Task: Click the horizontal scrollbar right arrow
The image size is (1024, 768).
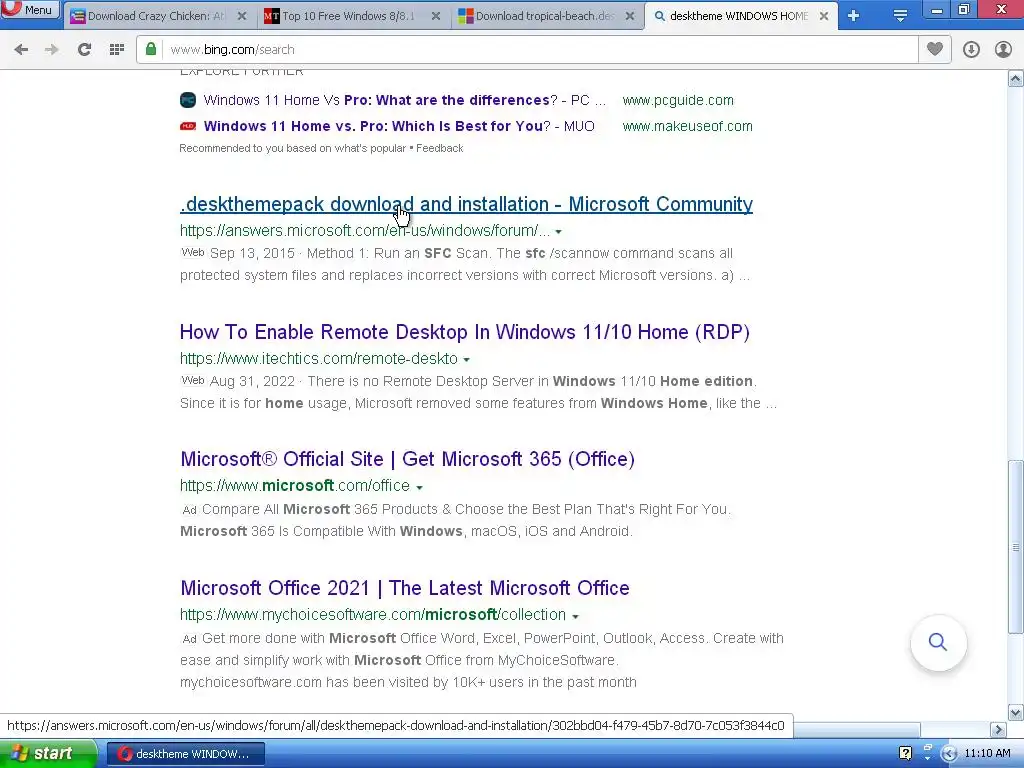Action: pos(998,729)
